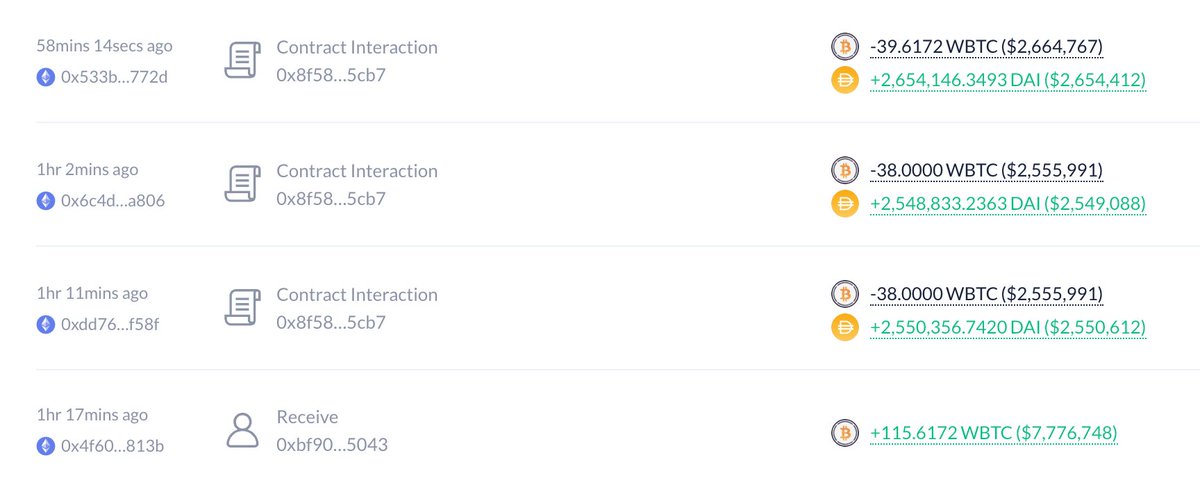
Task: Open the +2,654,146.3493 DAI amount link
Action: pyautogui.click(x=1007, y=80)
